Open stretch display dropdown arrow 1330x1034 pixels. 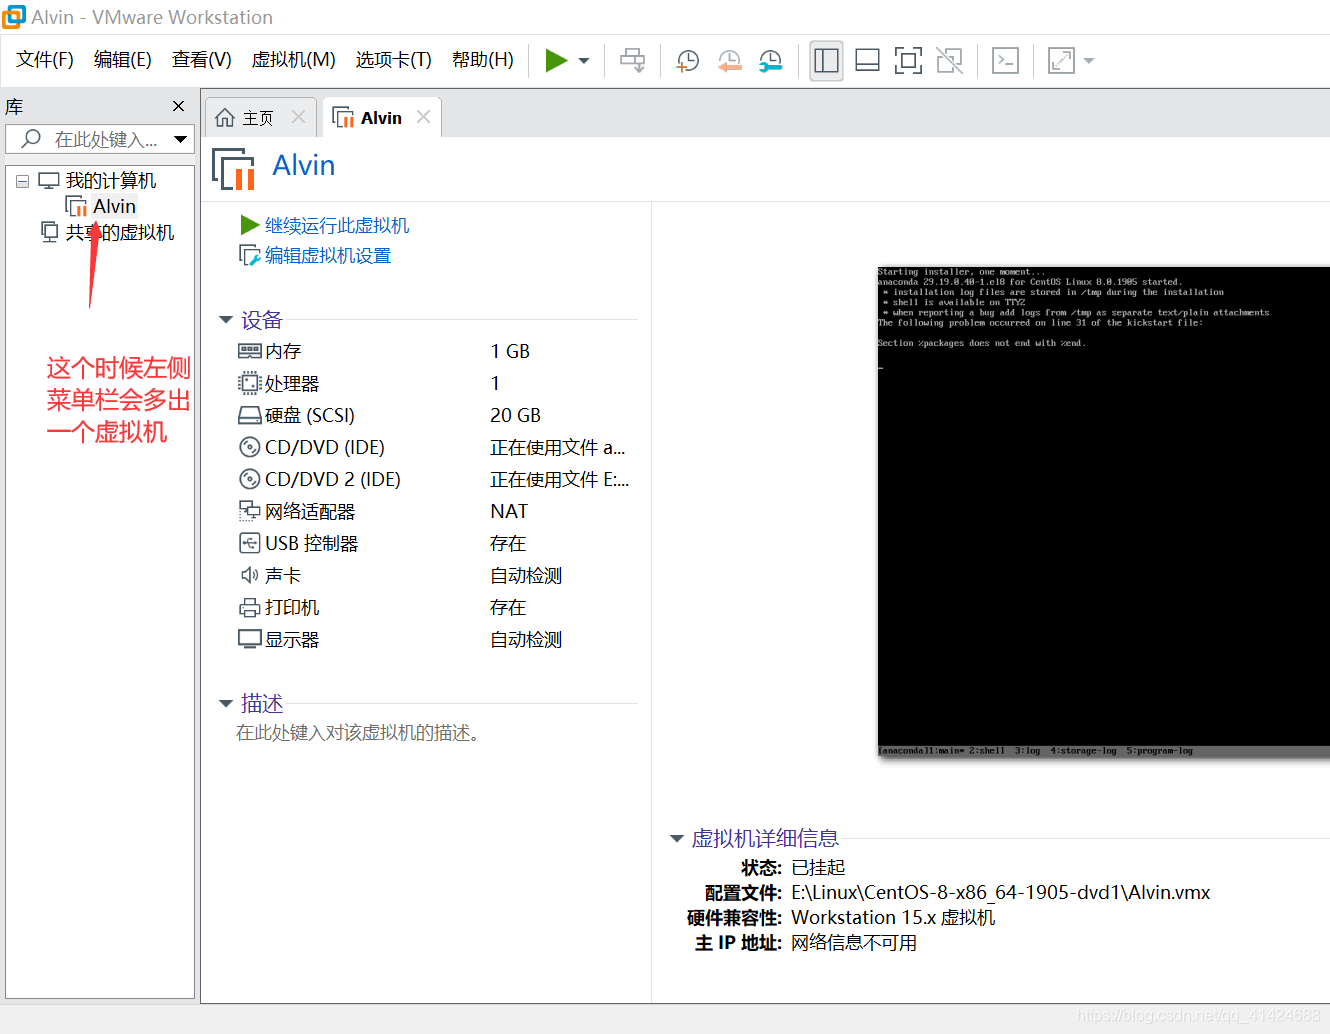(x=1089, y=61)
